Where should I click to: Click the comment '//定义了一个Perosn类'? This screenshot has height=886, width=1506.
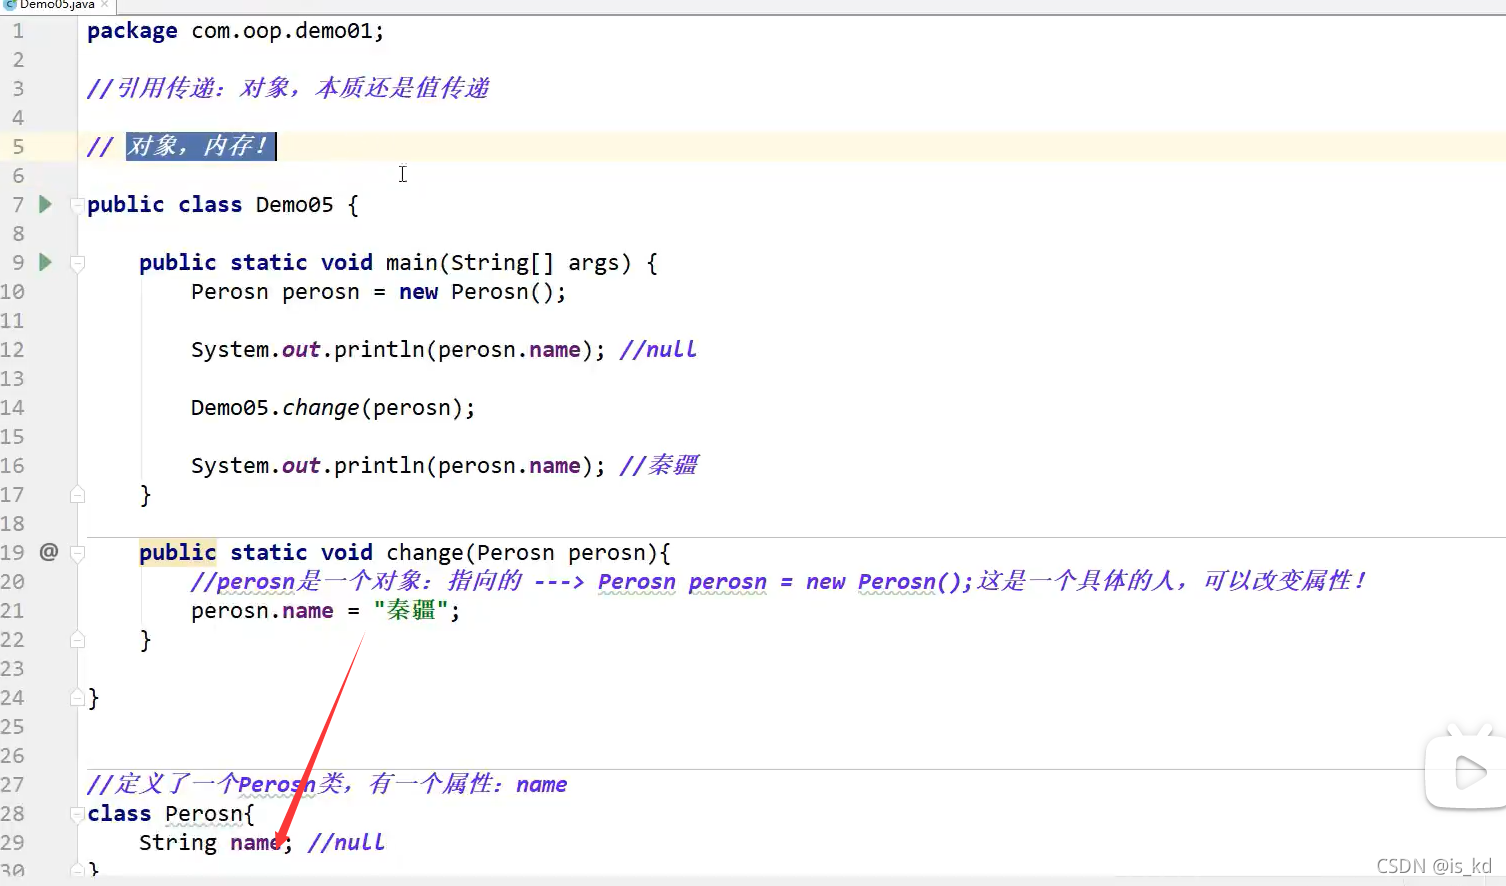point(216,784)
